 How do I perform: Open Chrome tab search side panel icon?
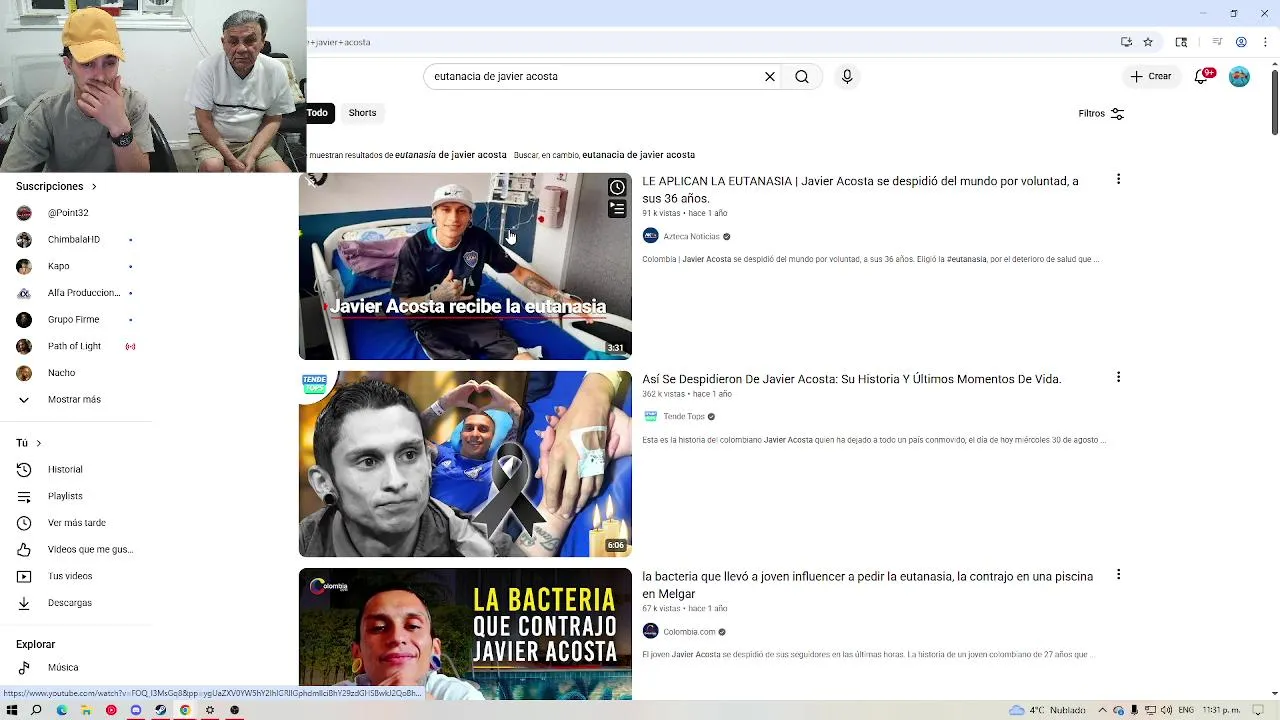coord(1181,42)
